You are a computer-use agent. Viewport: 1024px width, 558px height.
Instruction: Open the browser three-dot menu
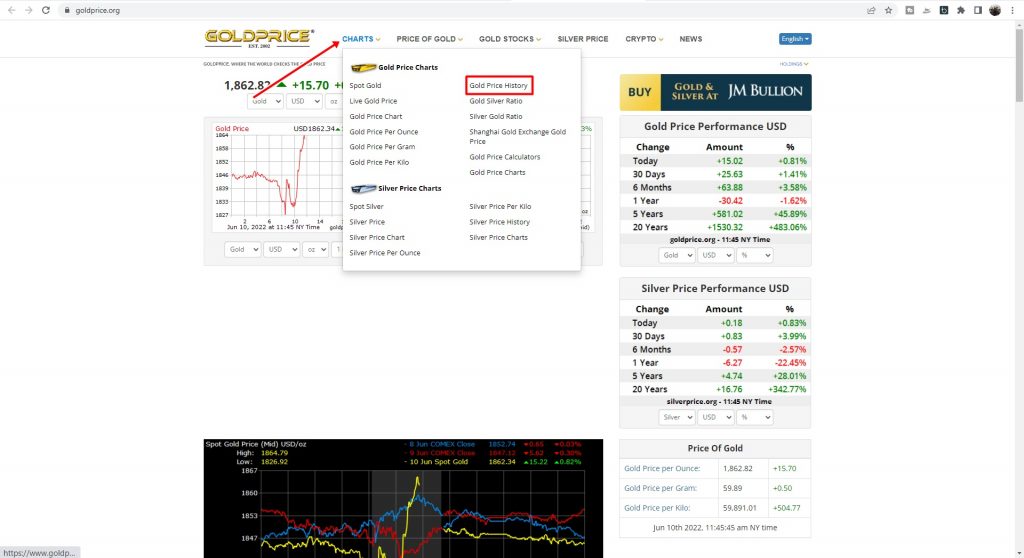[1014, 10]
